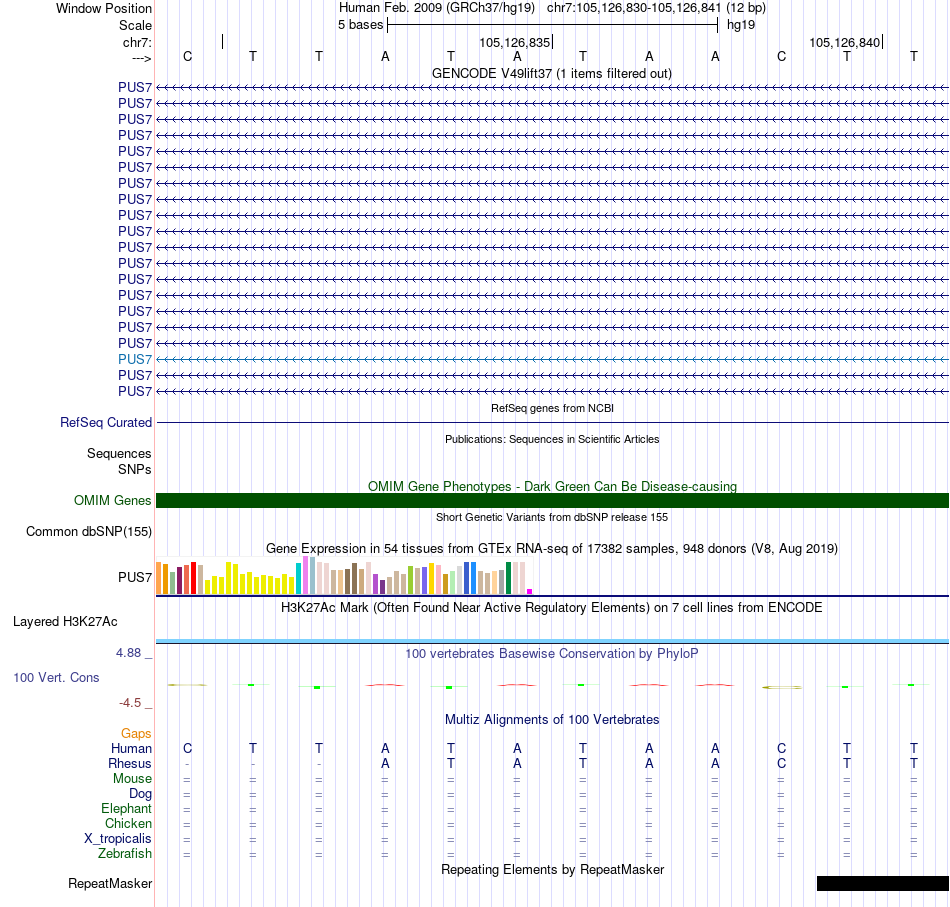Viewport: 950px width, 907px height.
Task: Click the Elephant species label
Action: click(126, 809)
